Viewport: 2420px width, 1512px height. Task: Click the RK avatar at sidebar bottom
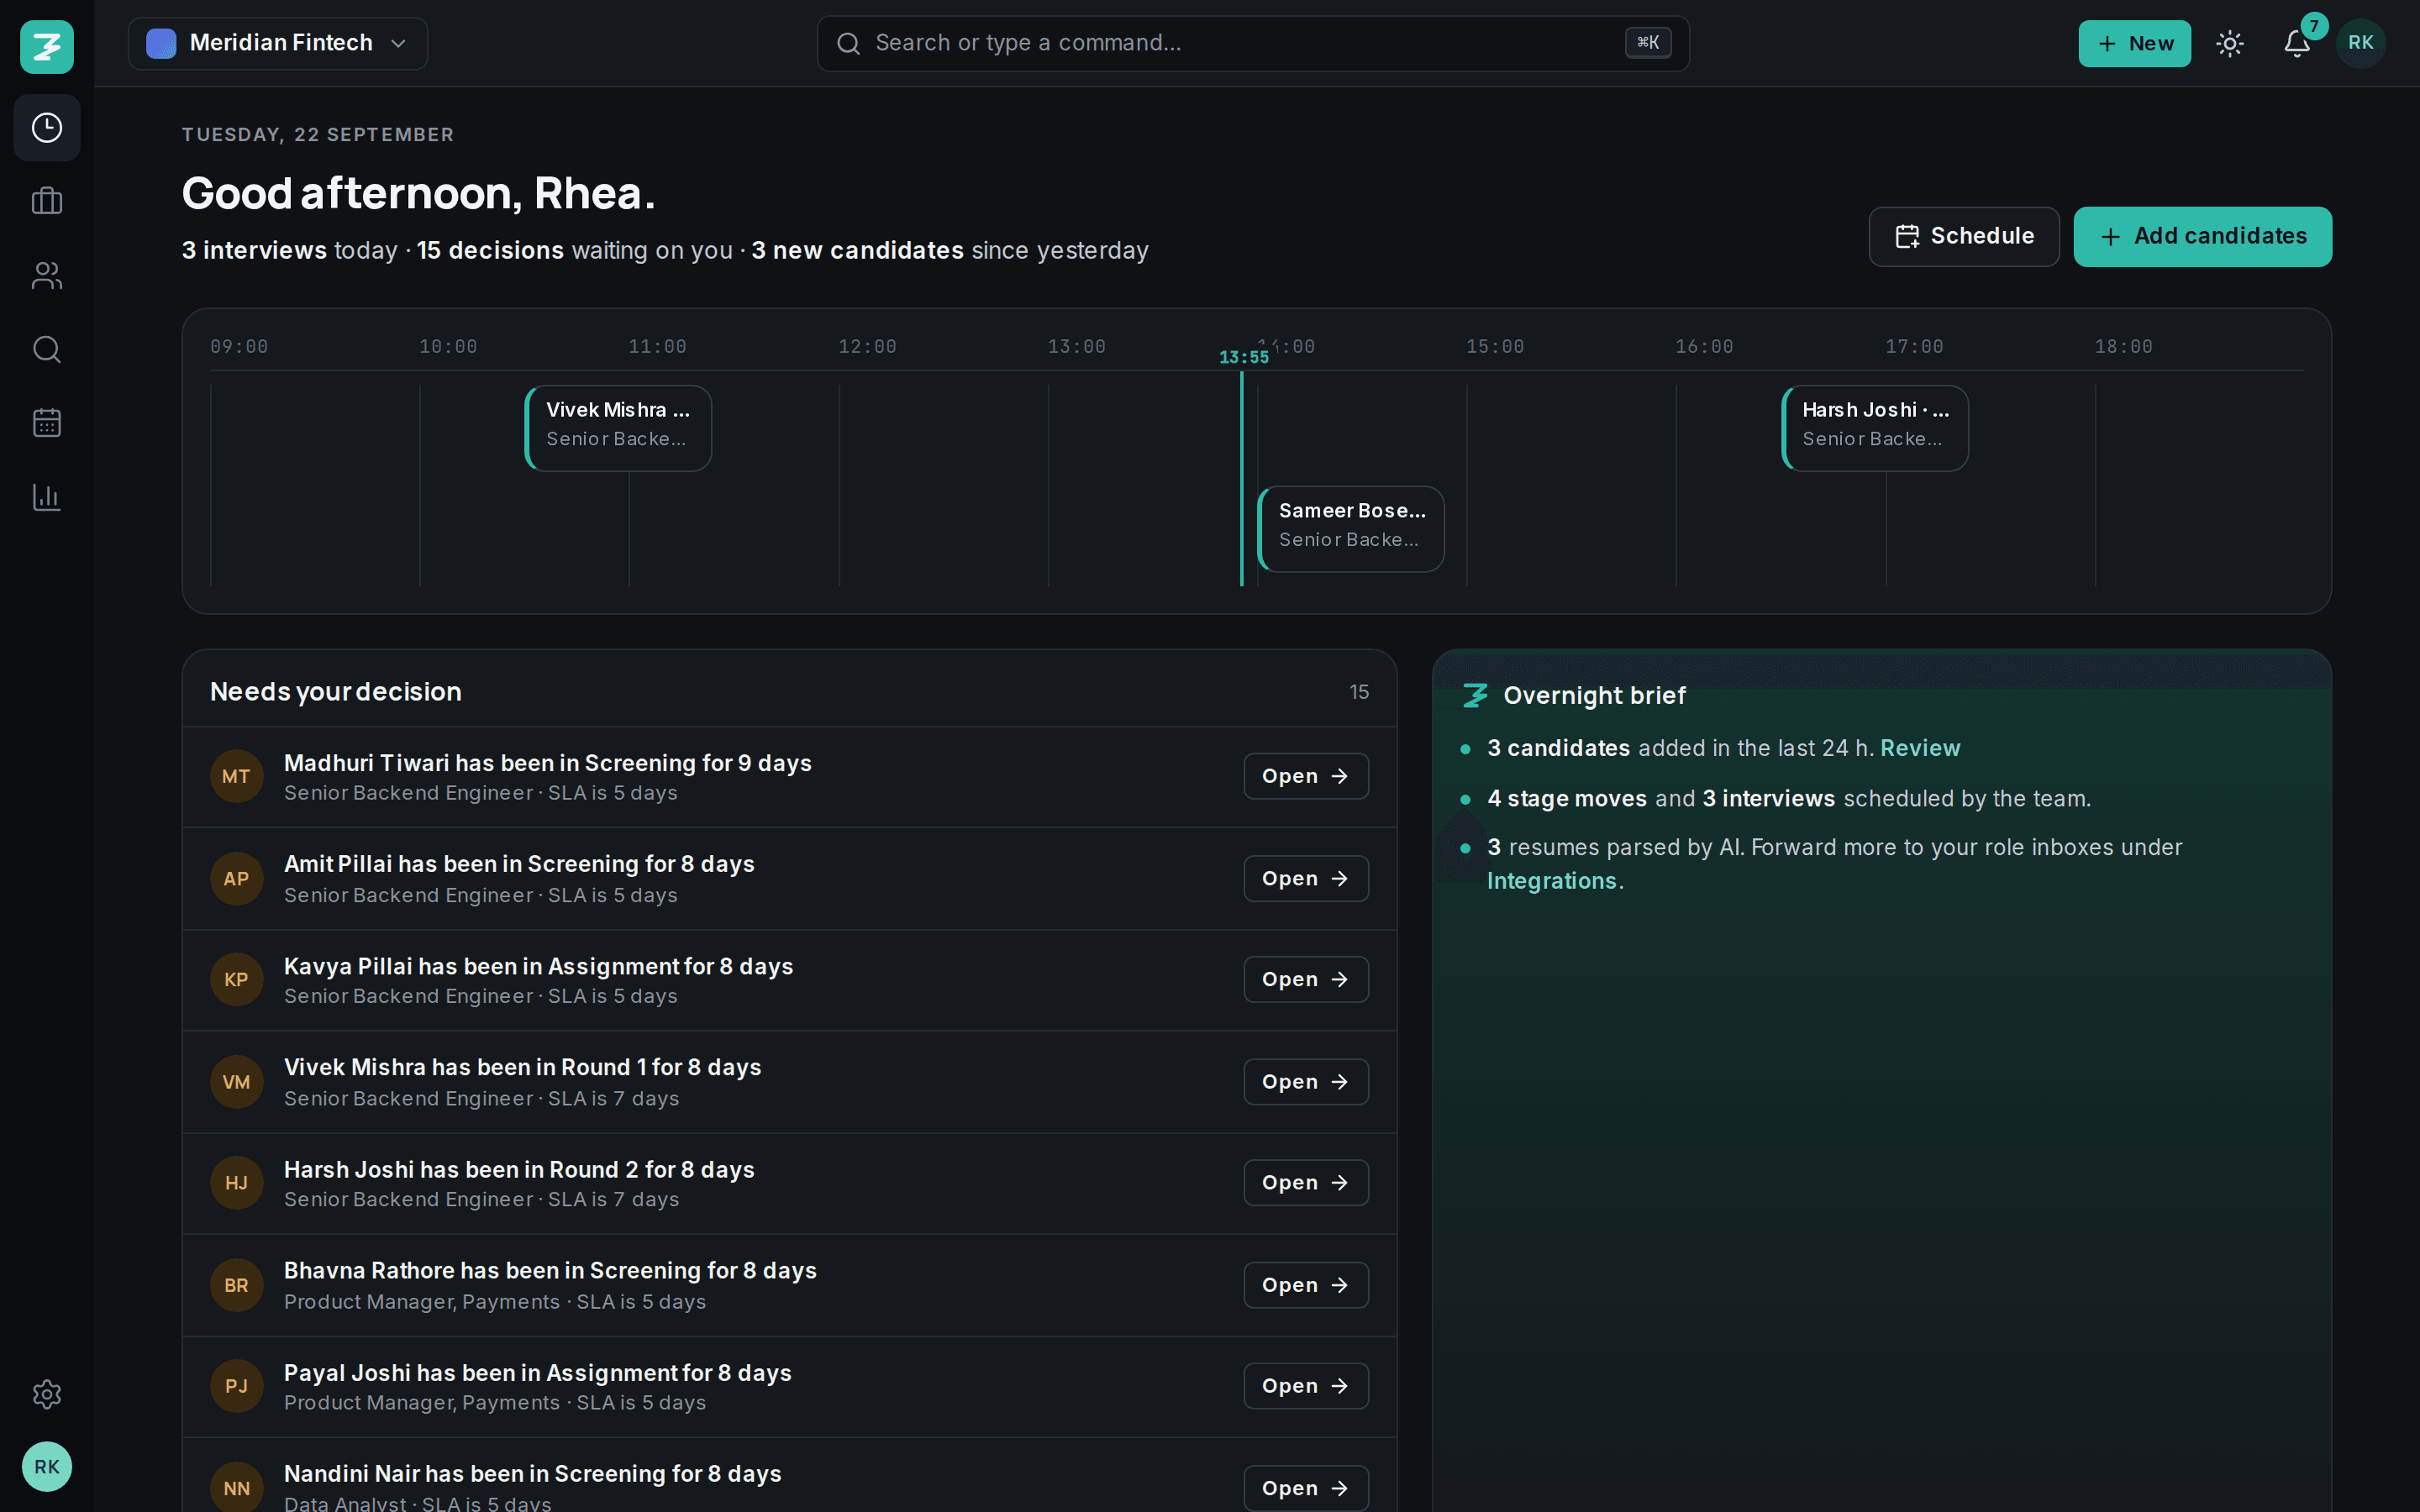point(47,1466)
